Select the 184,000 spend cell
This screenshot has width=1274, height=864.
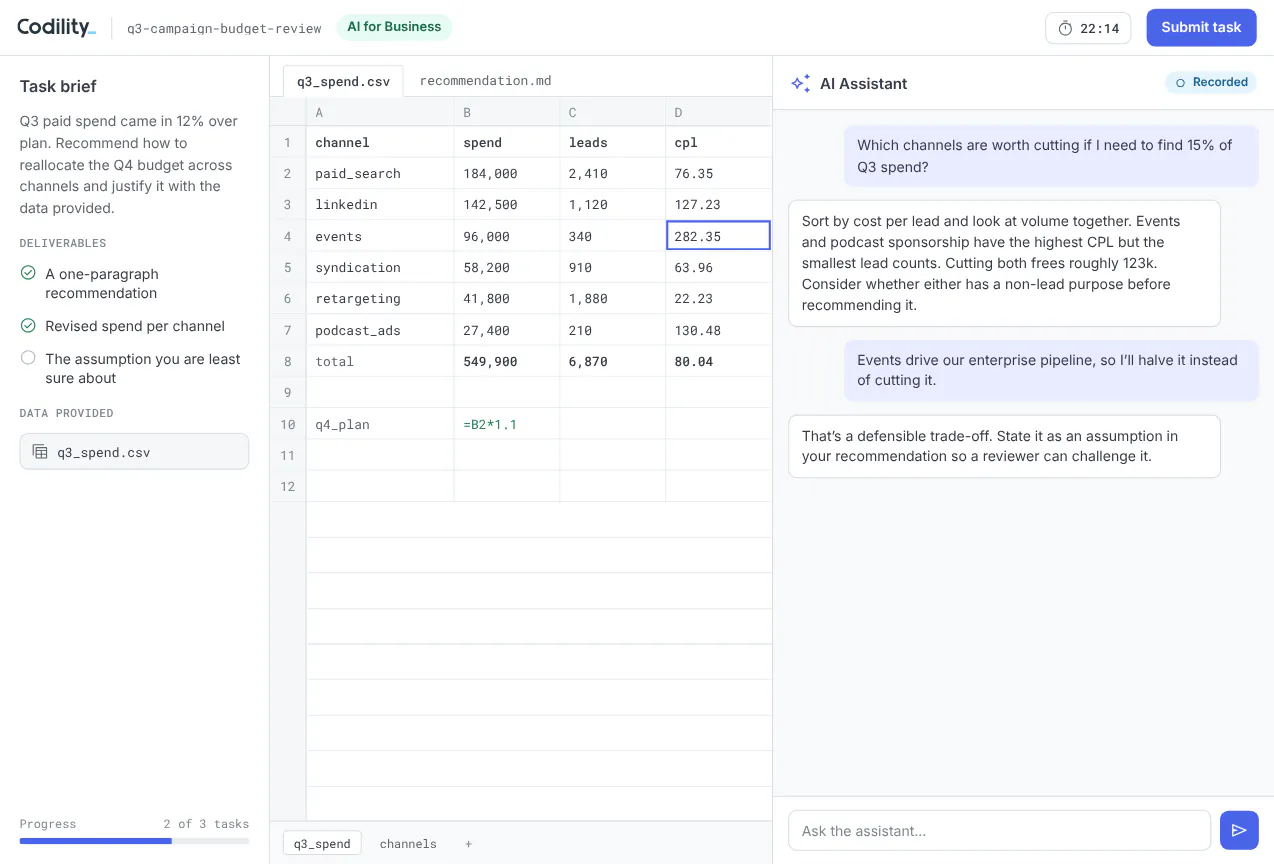(507, 173)
